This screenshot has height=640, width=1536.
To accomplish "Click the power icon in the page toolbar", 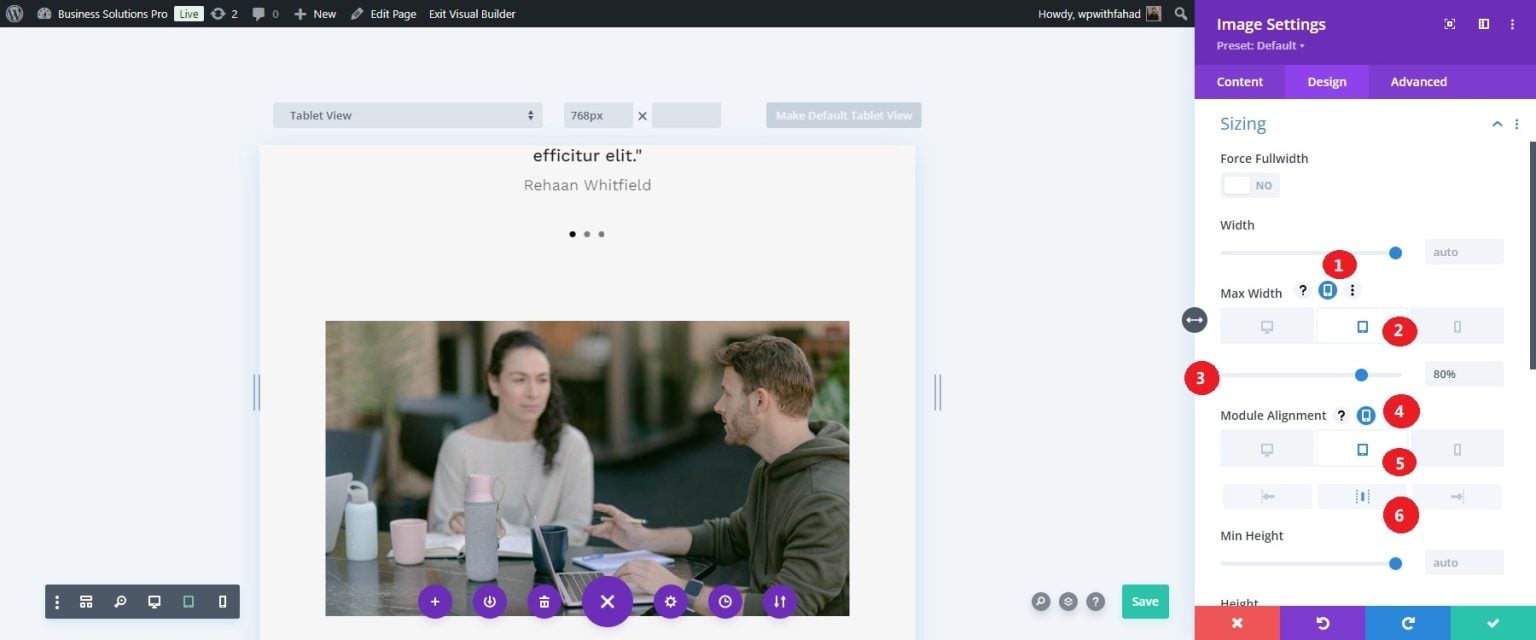I will [x=489, y=602].
